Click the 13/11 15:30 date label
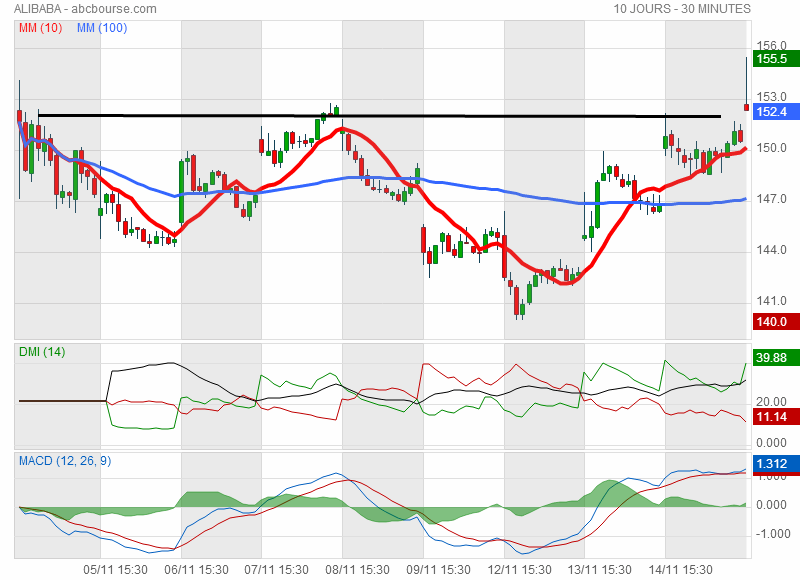The height and width of the screenshot is (580, 800). (599, 570)
